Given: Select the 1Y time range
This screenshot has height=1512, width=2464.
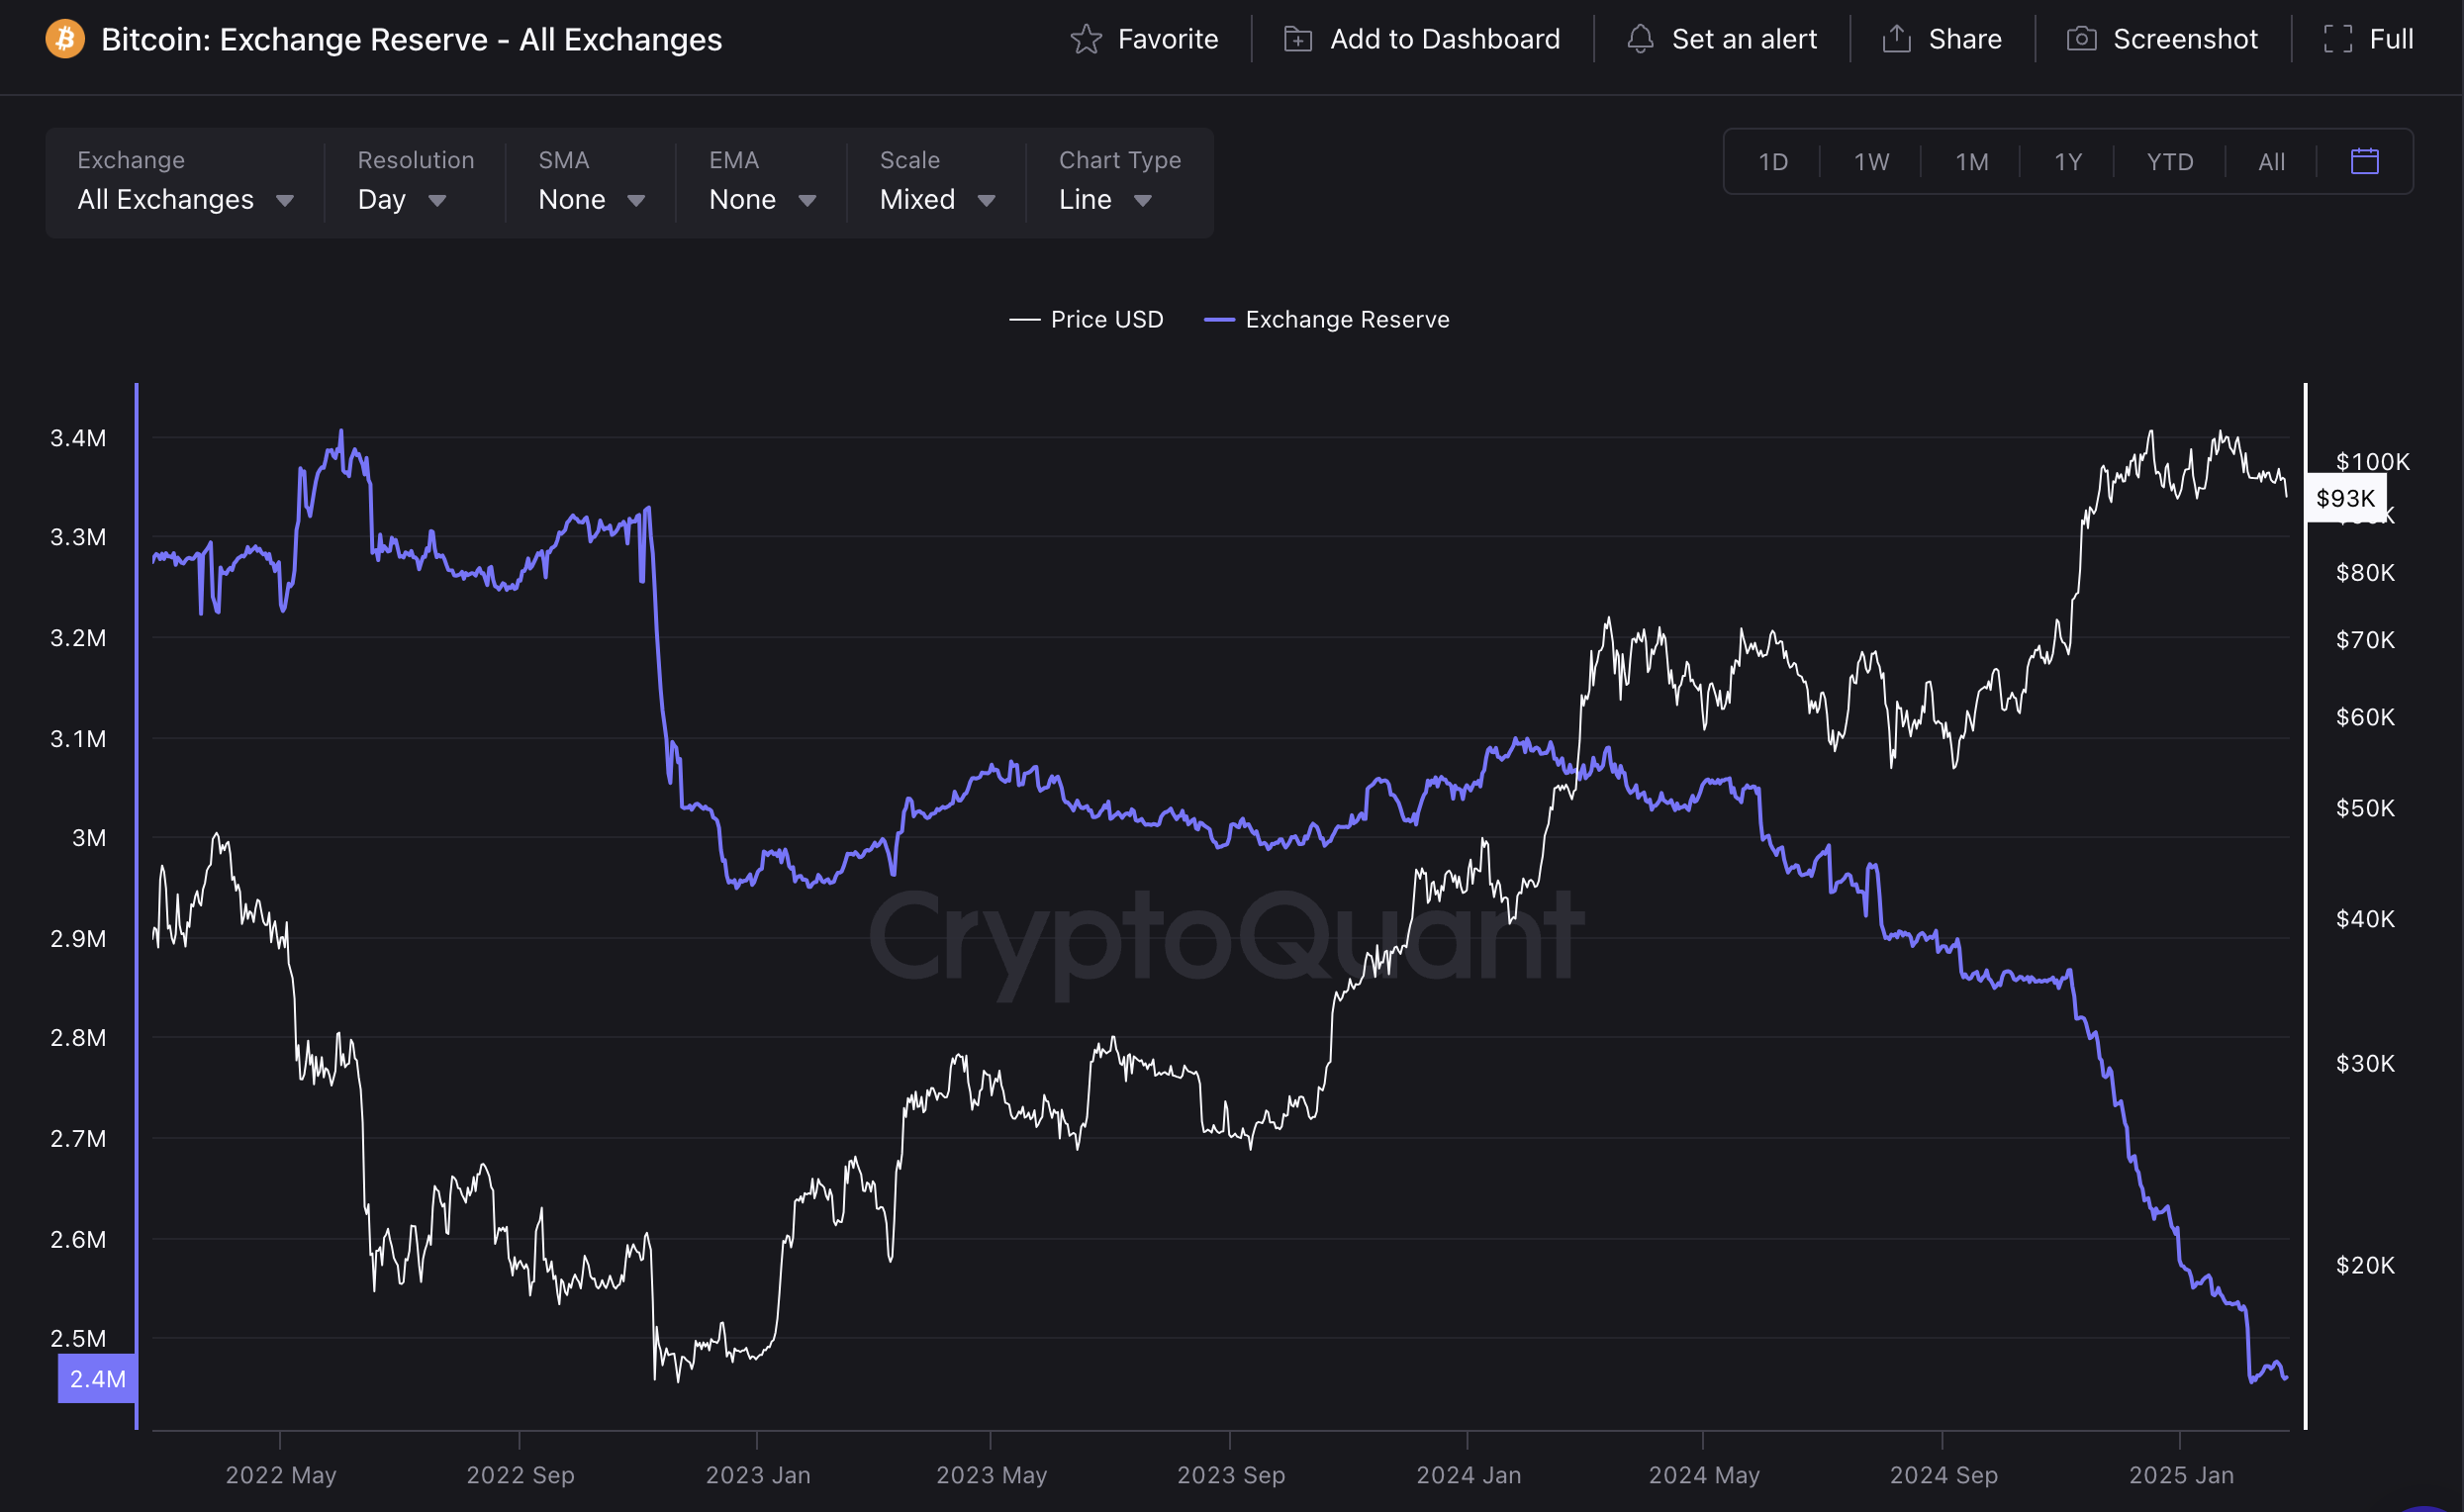Looking at the screenshot, I should pyautogui.click(x=2068, y=162).
